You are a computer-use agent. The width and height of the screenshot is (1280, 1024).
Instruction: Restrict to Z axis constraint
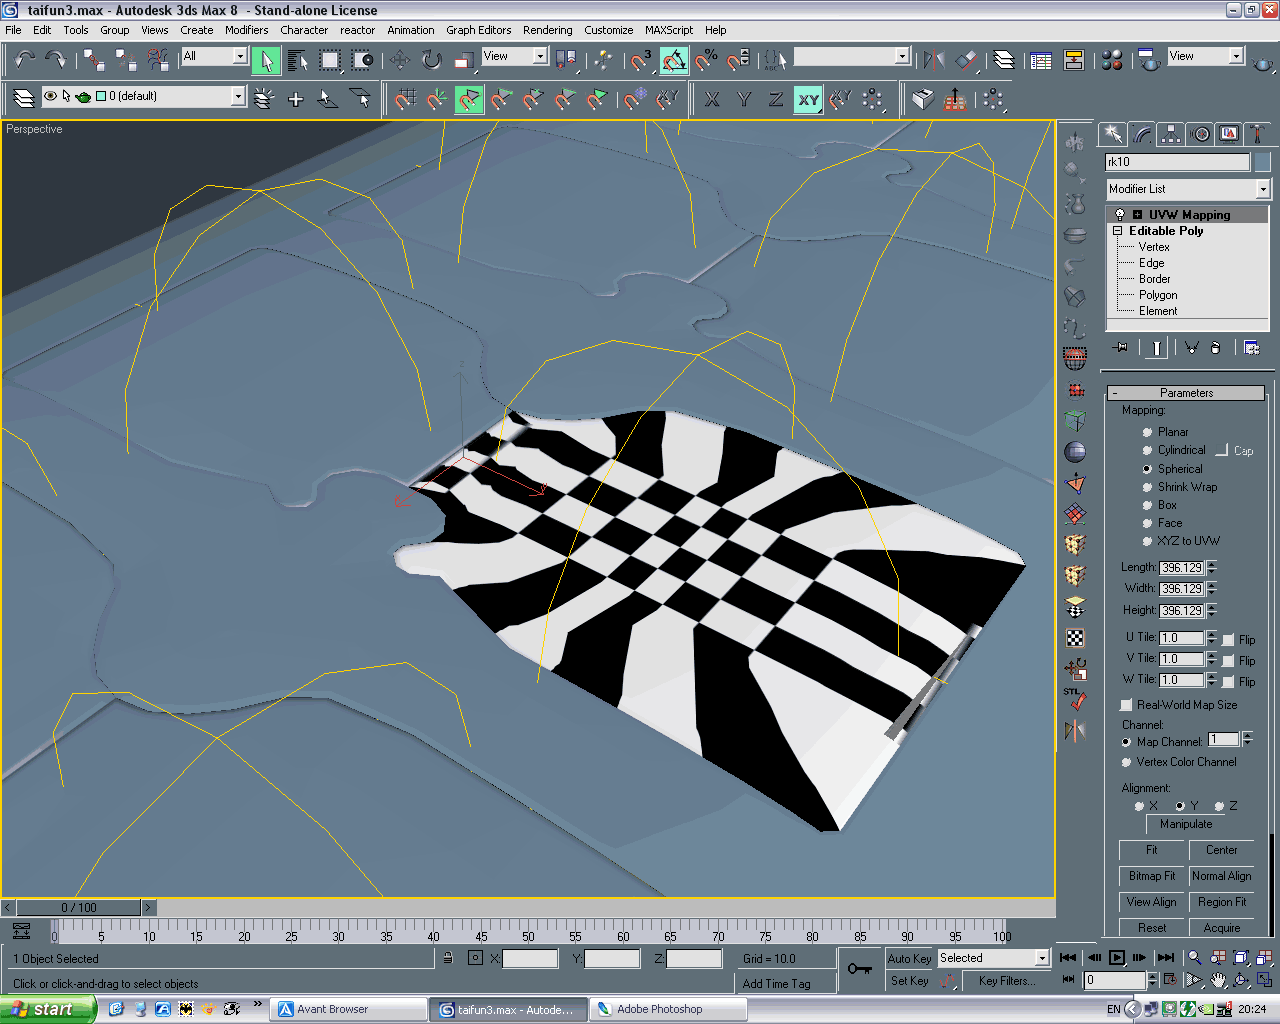click(x=776, y=99)
